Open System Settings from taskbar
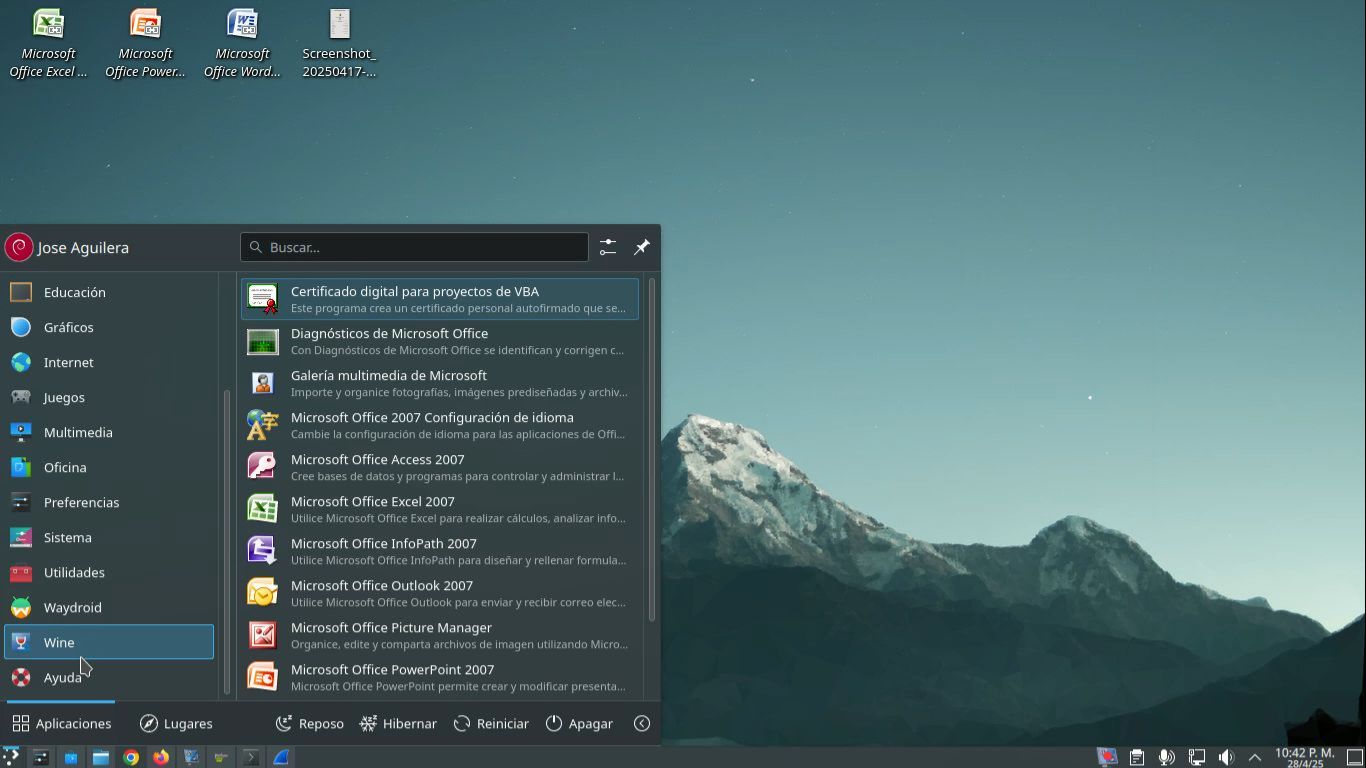 click(x=41, y=757)
